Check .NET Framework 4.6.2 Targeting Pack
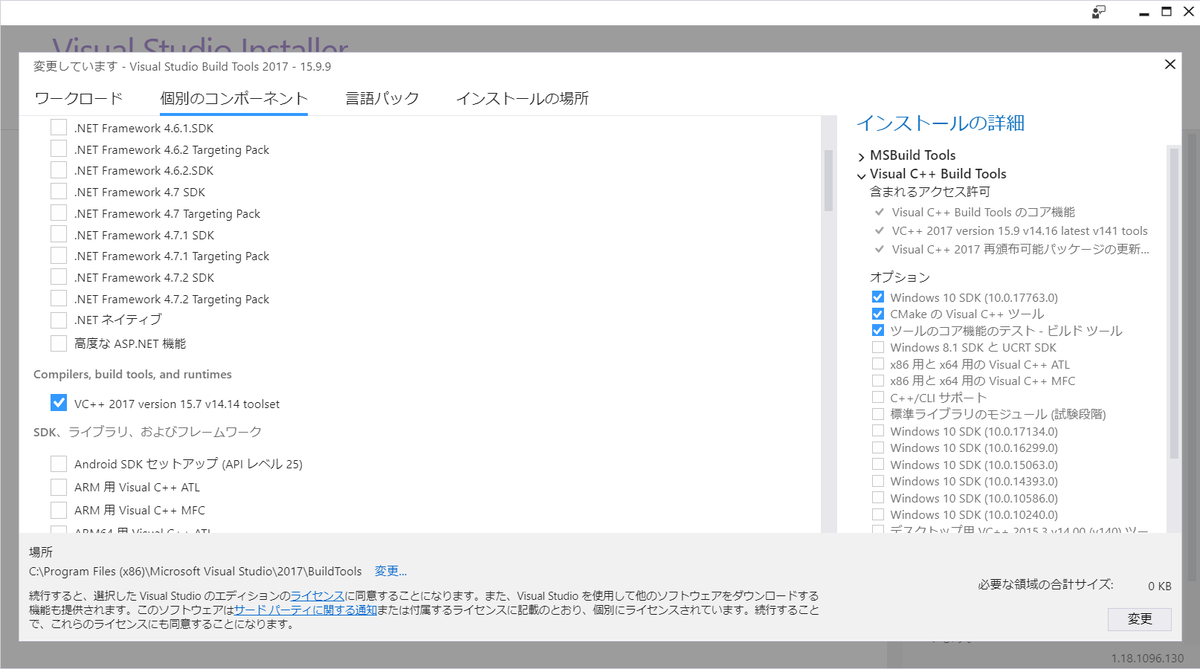This screenshot has height=669, width=1200. point(58,148)
